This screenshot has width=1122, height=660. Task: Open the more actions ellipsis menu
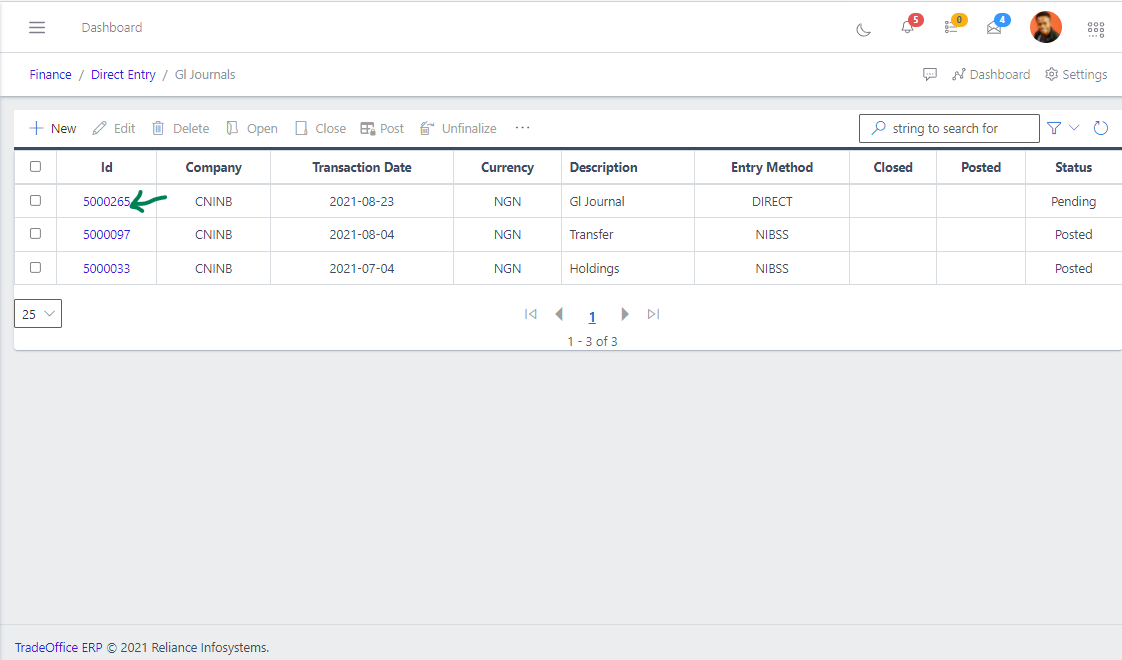click(522, 128)
